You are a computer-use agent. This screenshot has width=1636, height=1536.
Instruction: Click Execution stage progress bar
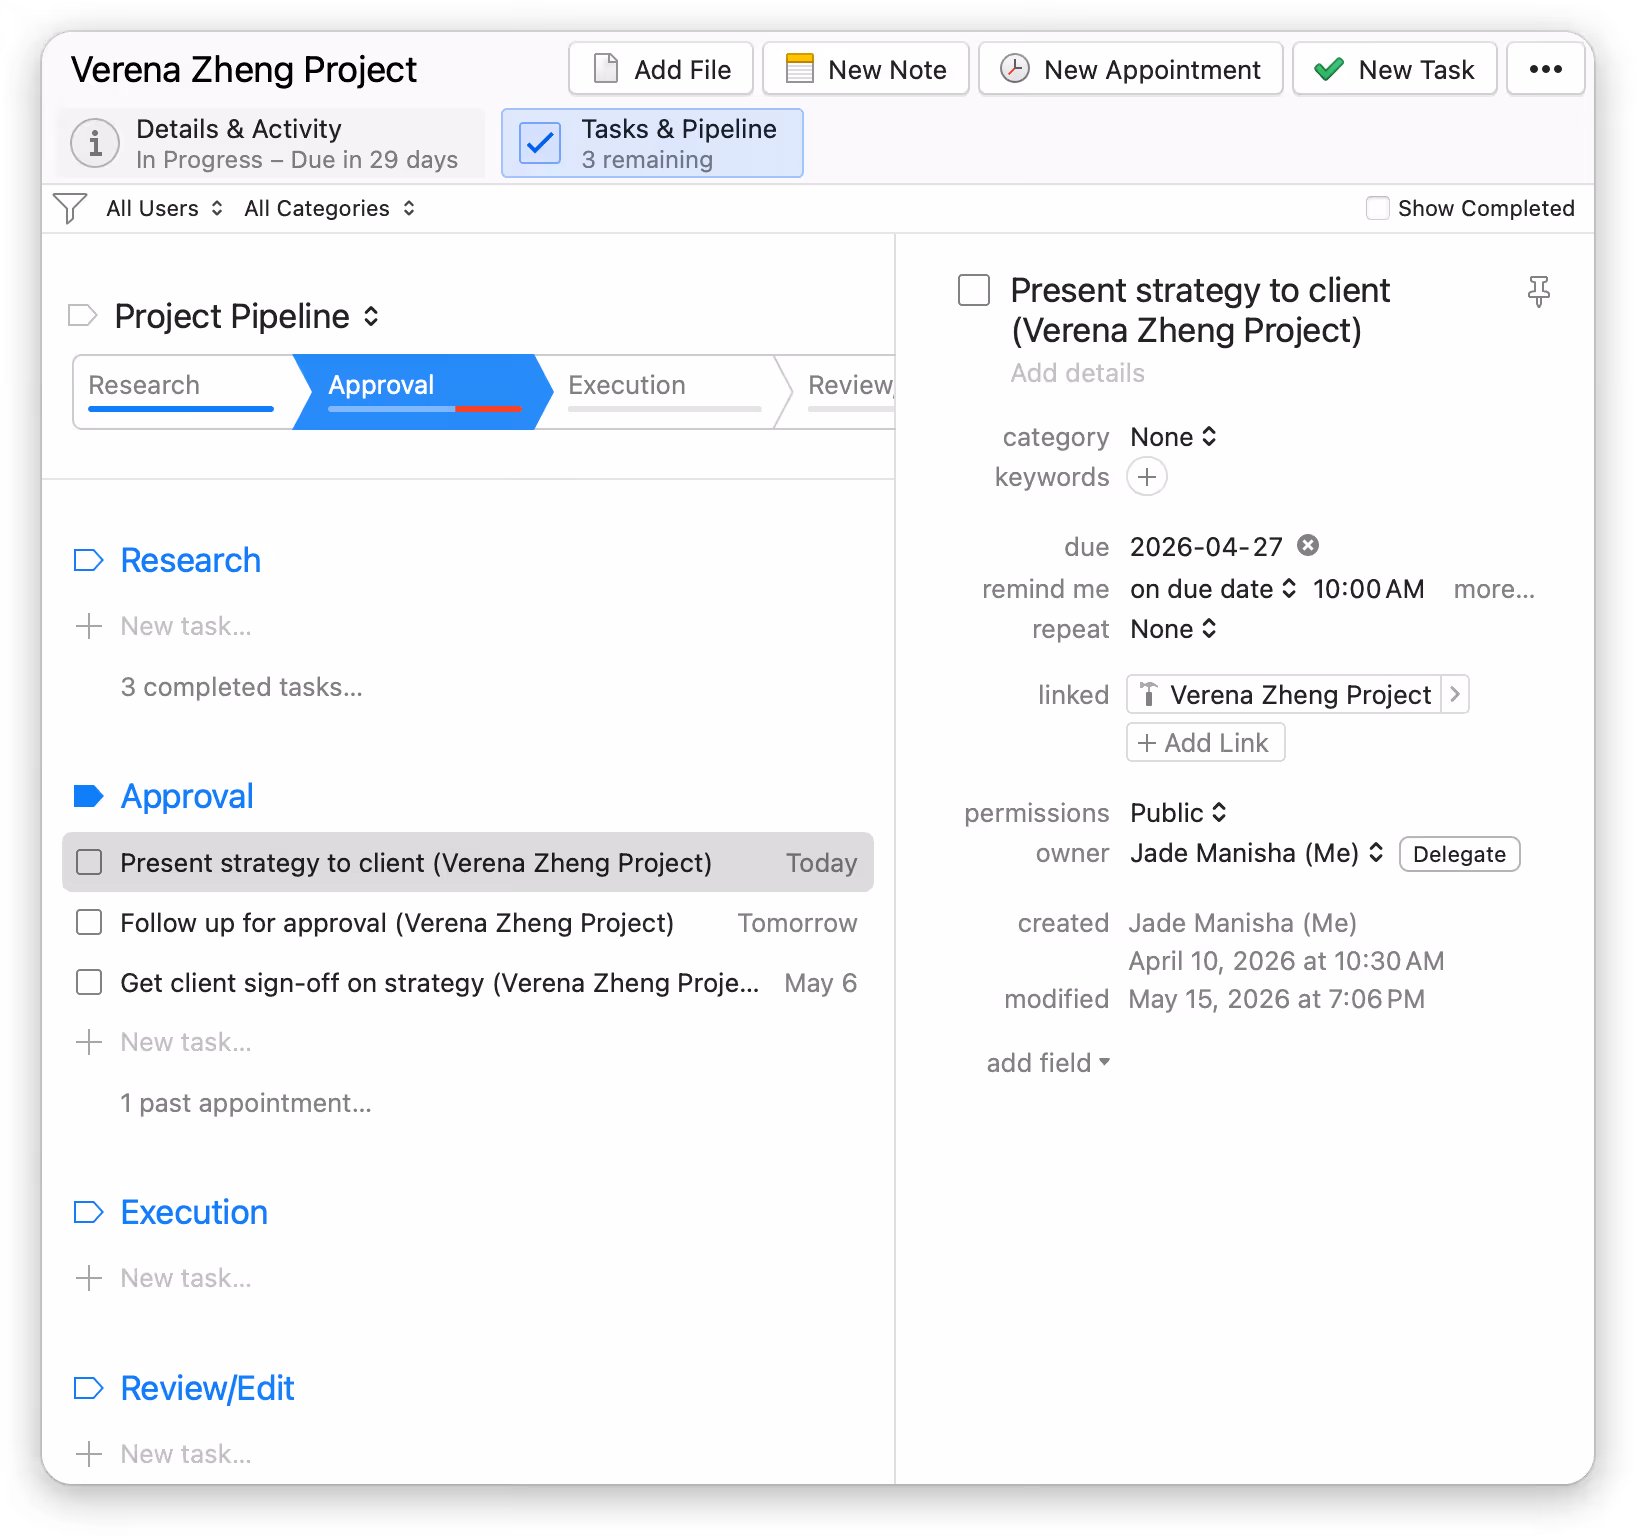pyautogui.click(x=664, y=408)
